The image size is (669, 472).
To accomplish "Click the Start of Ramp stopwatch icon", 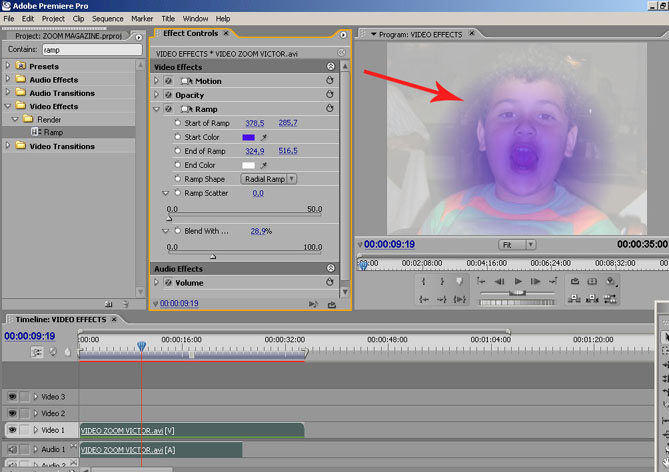I will coord(178,123).
